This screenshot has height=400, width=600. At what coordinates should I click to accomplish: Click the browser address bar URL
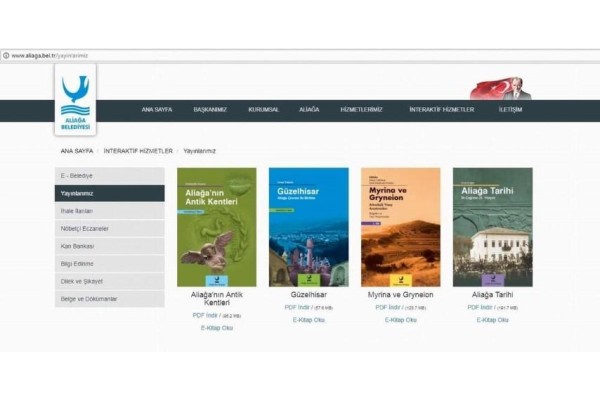(50, 56)
